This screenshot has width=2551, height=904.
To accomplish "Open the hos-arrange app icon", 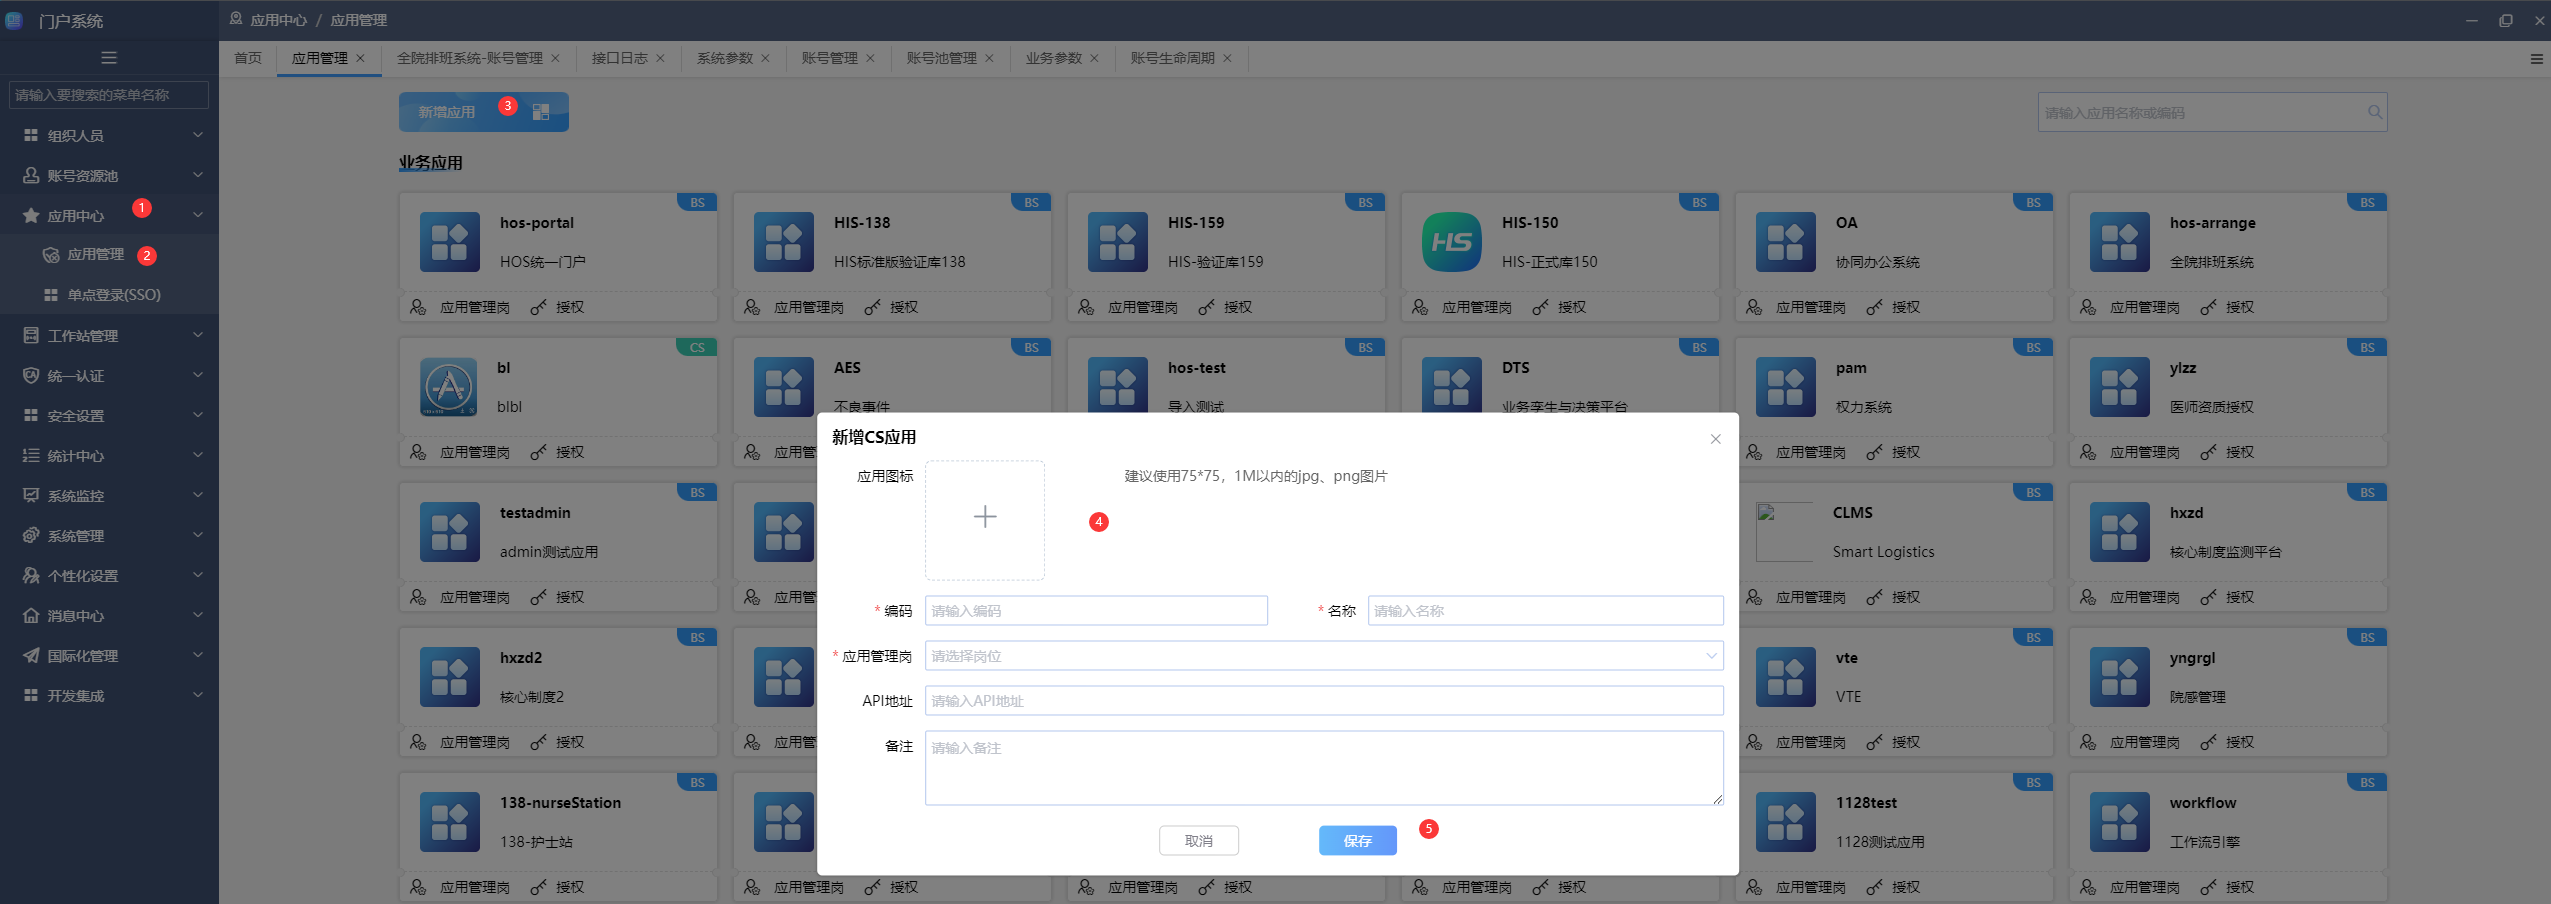I will (x=2120, y=242).
